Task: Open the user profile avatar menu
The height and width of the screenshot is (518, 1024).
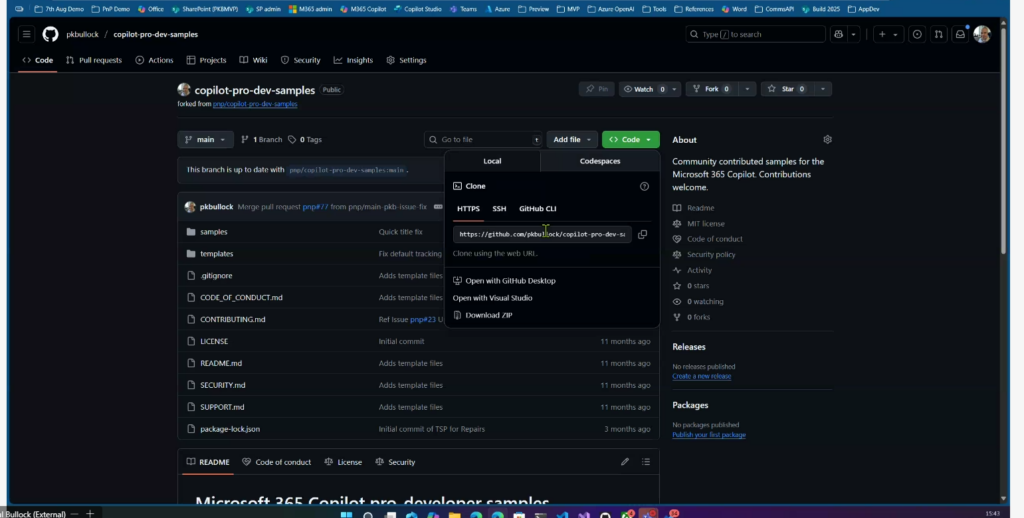Action: (x=982, y=35)
